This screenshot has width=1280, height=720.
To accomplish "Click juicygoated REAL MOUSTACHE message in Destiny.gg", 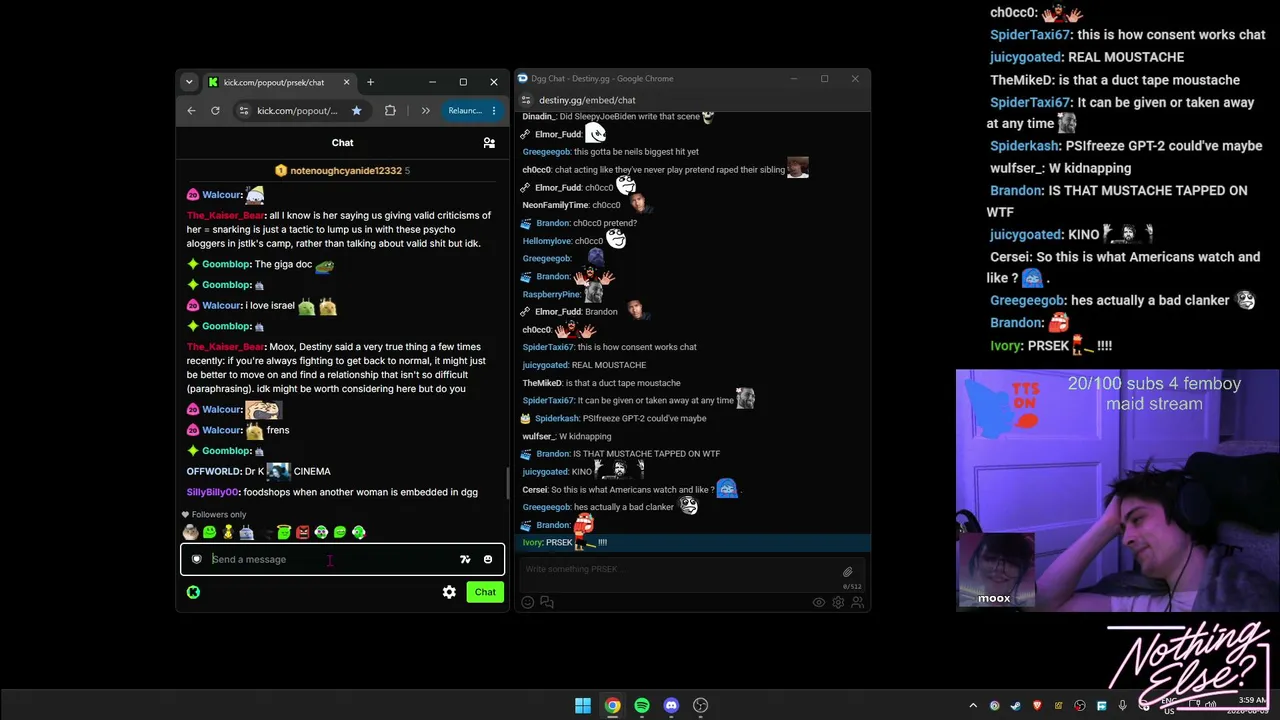I will (x=584, y=365).
